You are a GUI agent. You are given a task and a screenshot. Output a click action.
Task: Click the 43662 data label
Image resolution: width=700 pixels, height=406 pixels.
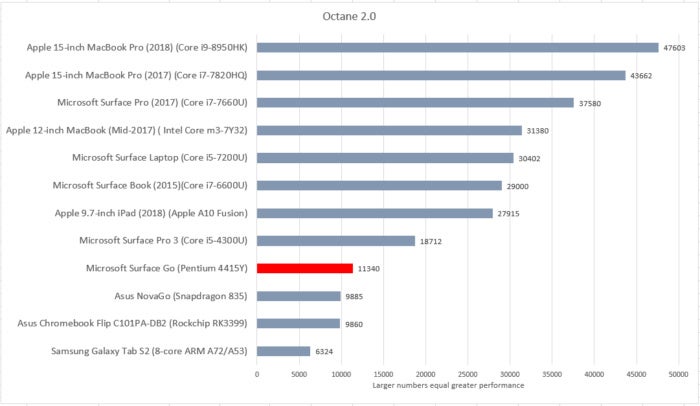(641, 76)
